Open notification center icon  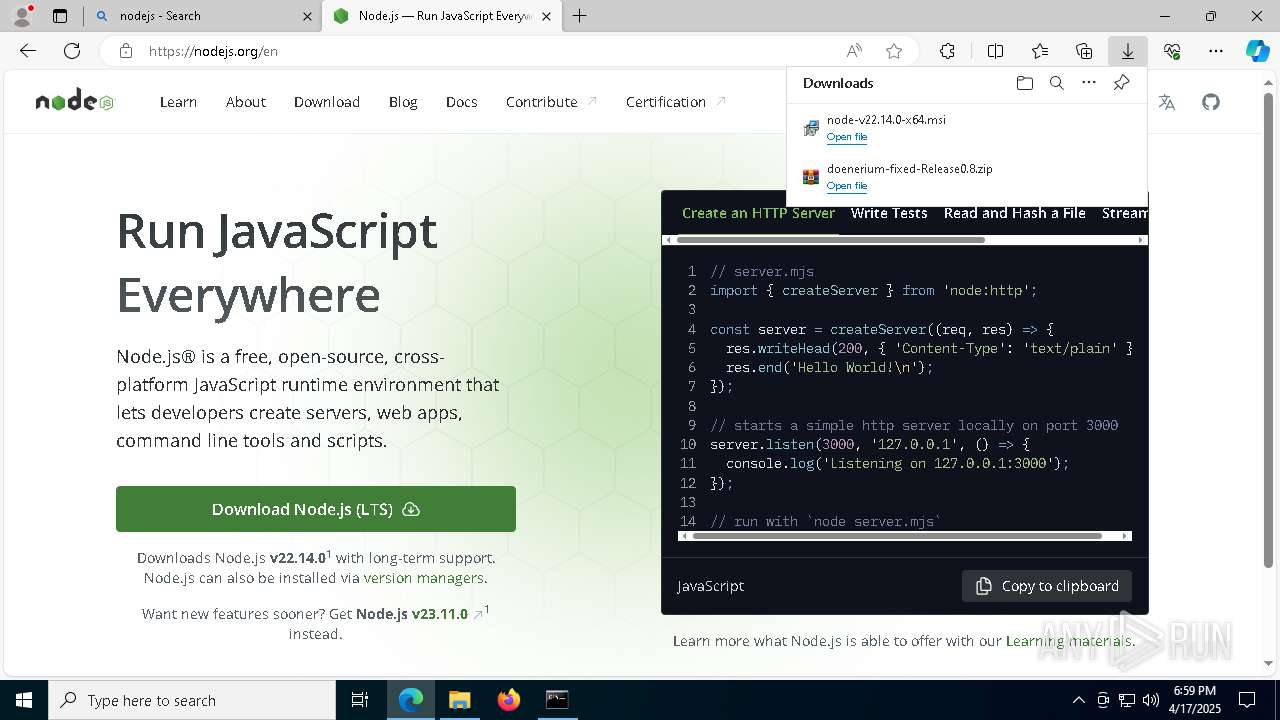coord(1247,700)
